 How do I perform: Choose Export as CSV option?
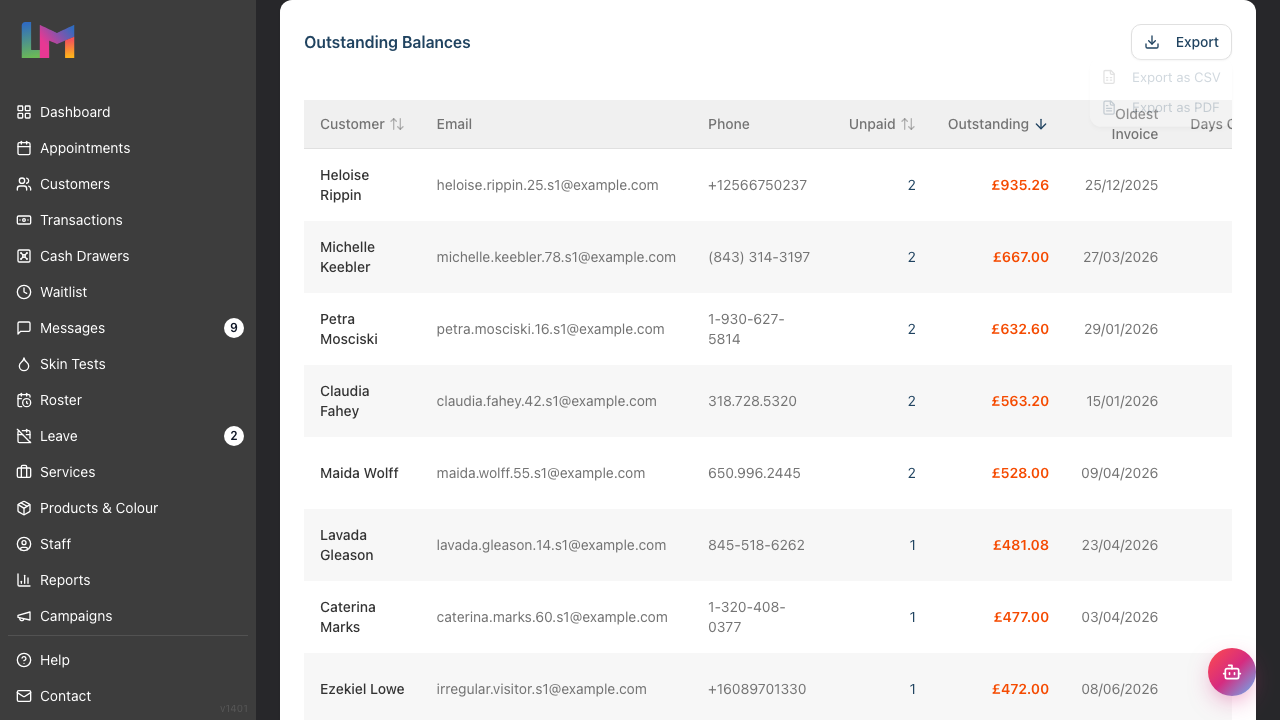(1161, 77)
